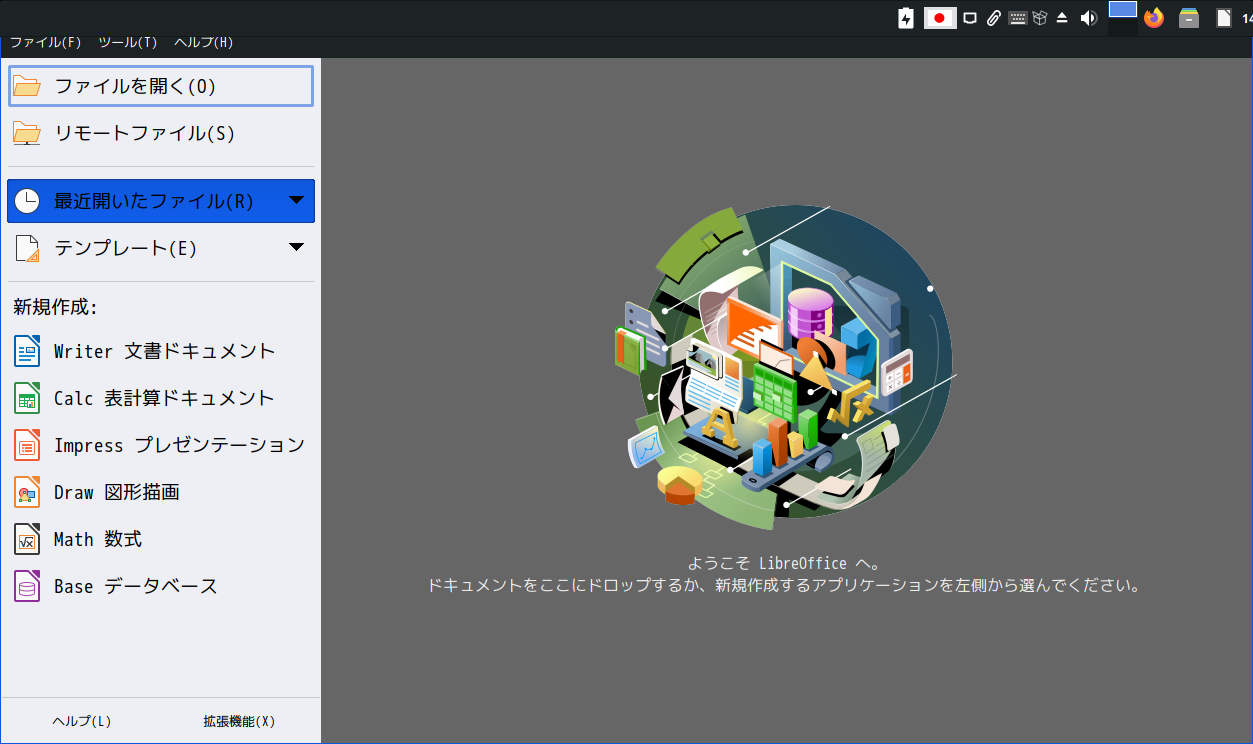
Task: Select the 最近開いたファイル(R) button
Action: 161,201
